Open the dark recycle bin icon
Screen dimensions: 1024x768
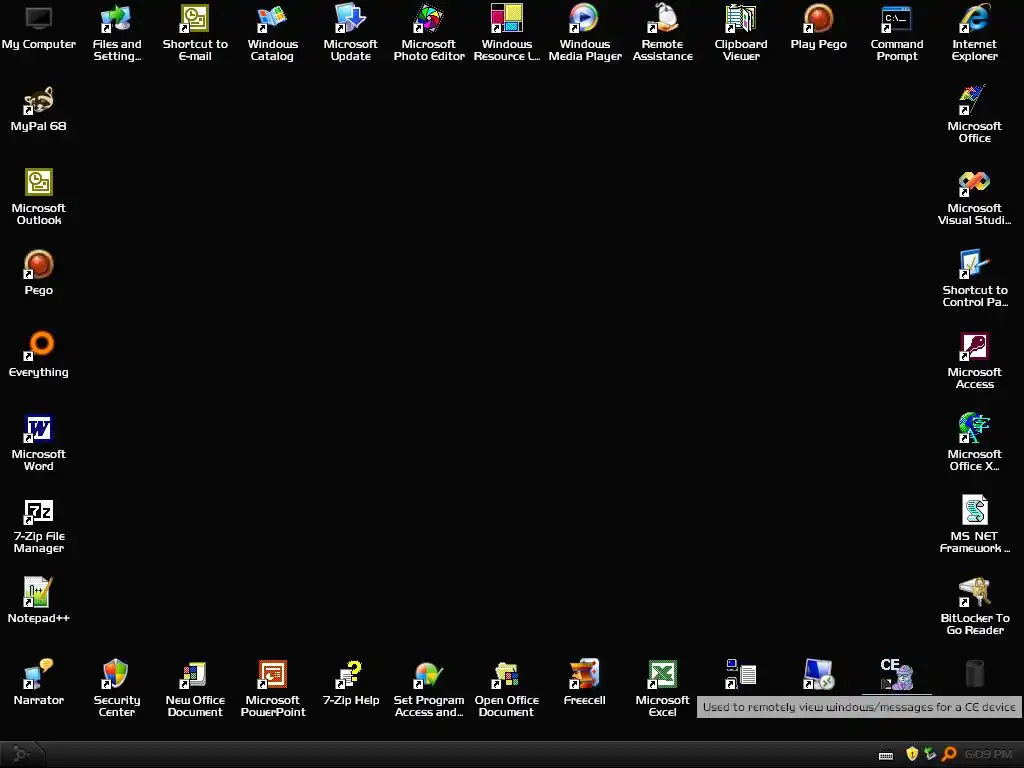tap(974, 675)
